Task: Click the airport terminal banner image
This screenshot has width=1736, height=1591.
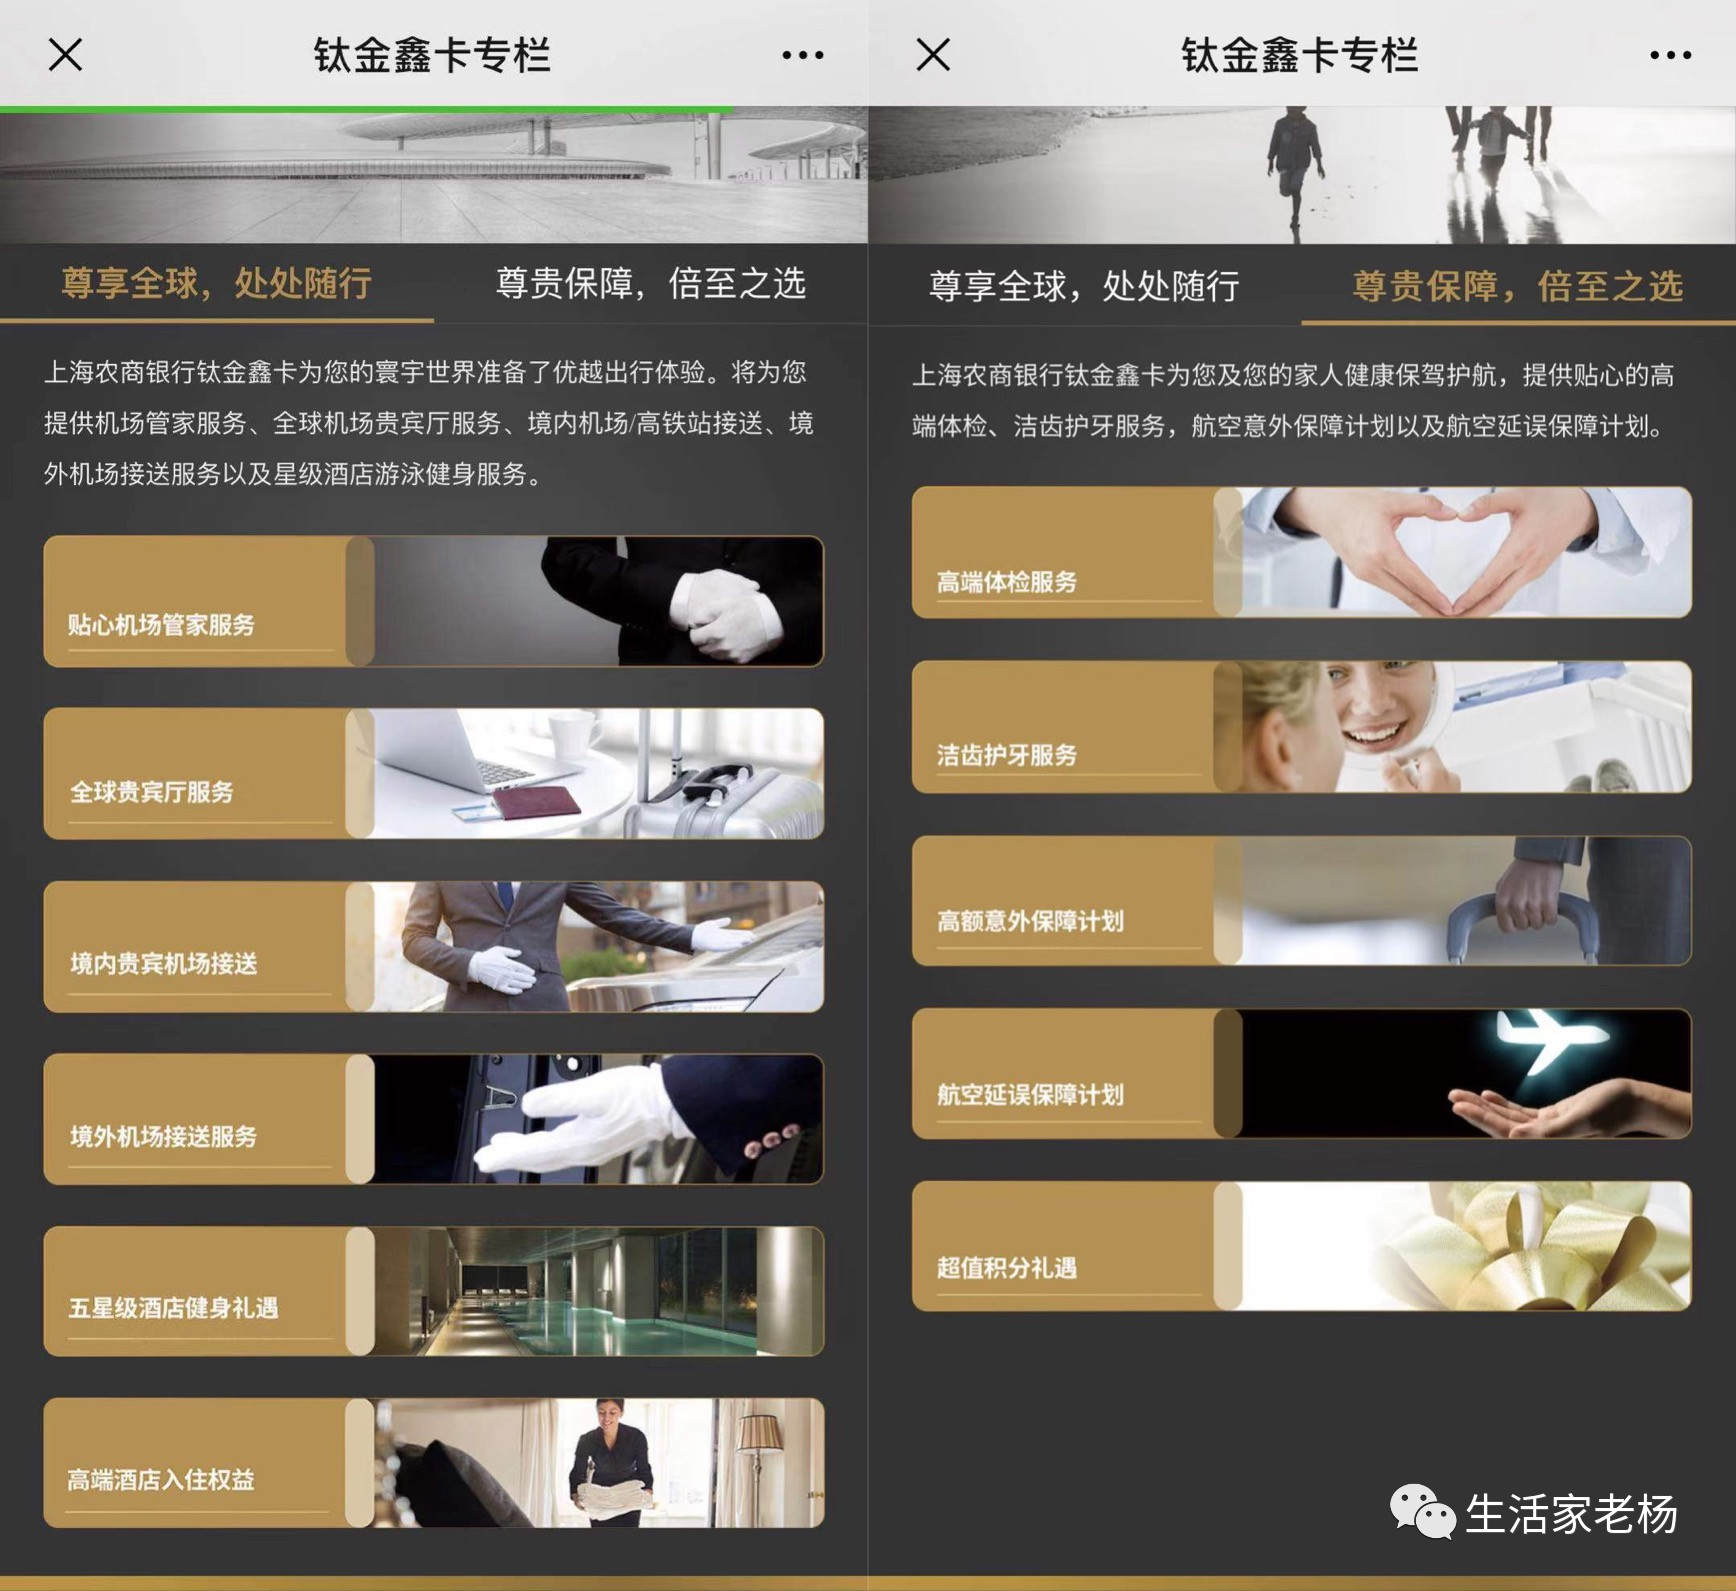Action: pyautogui.click(x=434, y=176)
